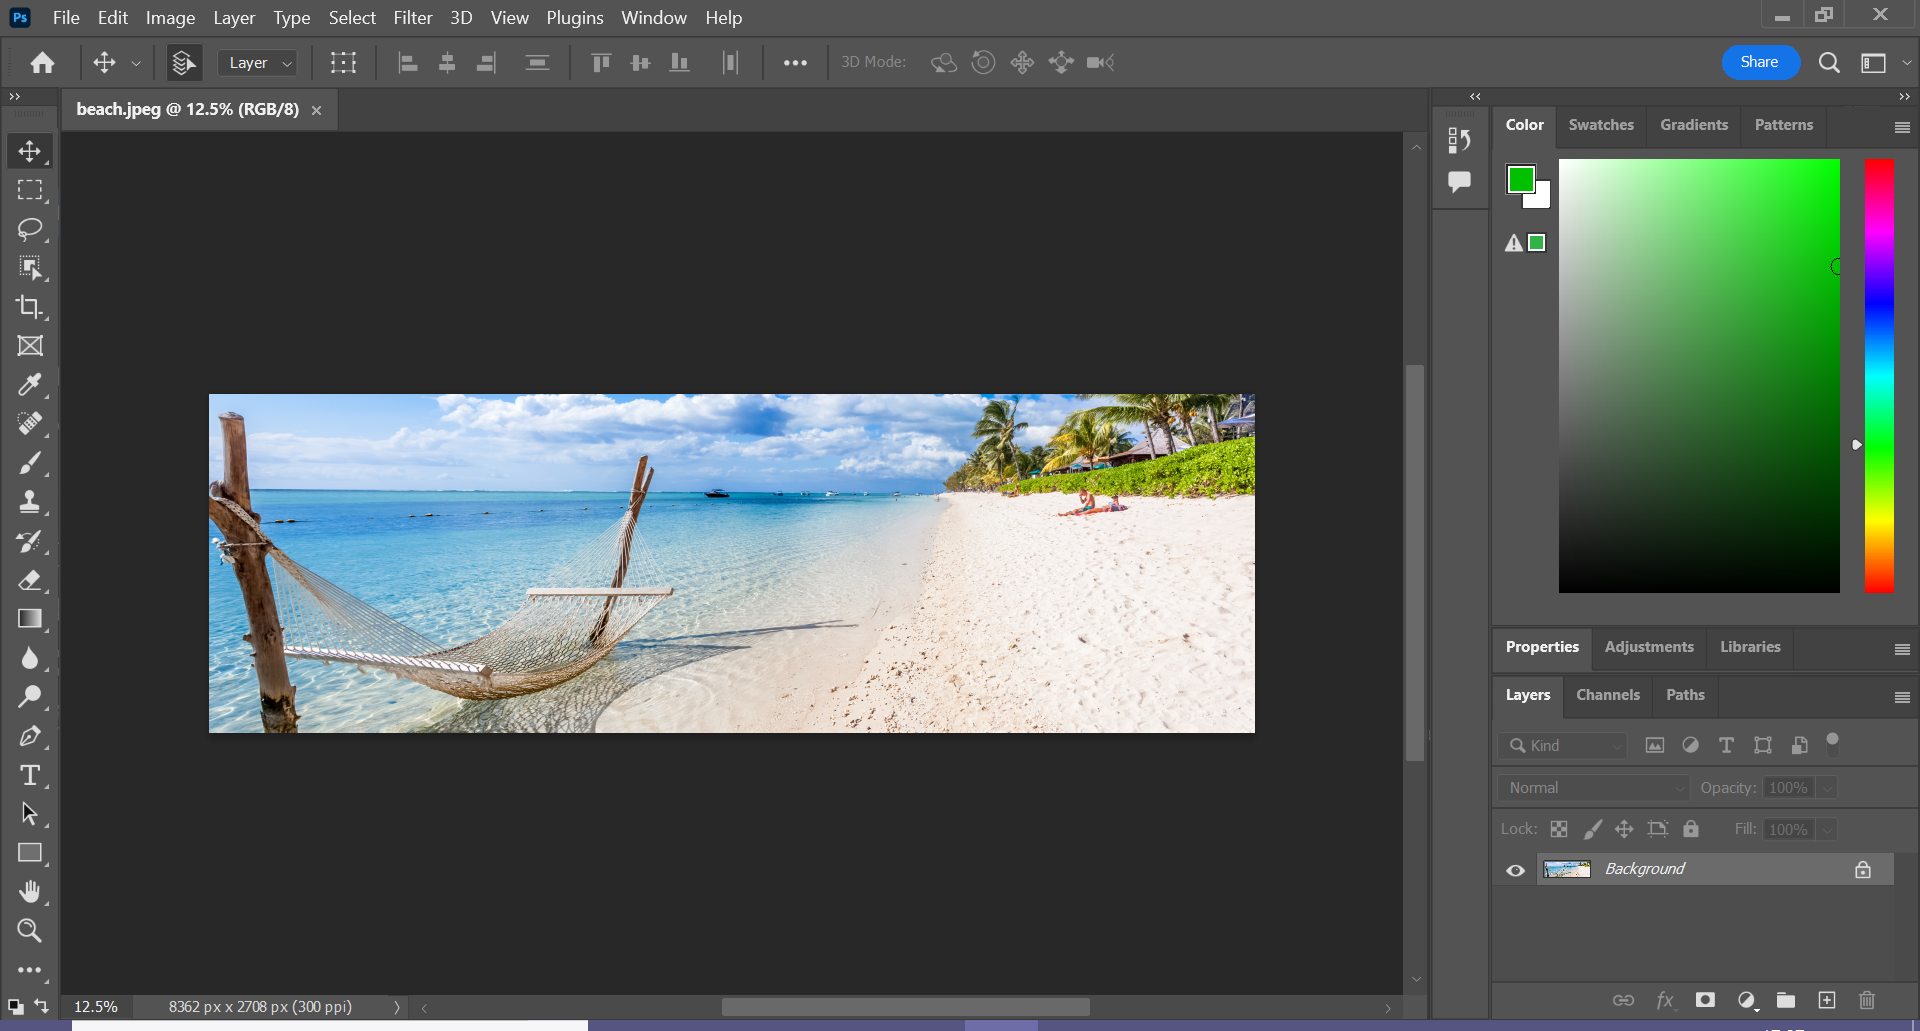Click the Search magnifier icon
The height and width of the screenshot is (1031, 1920).
point(1829,63)
